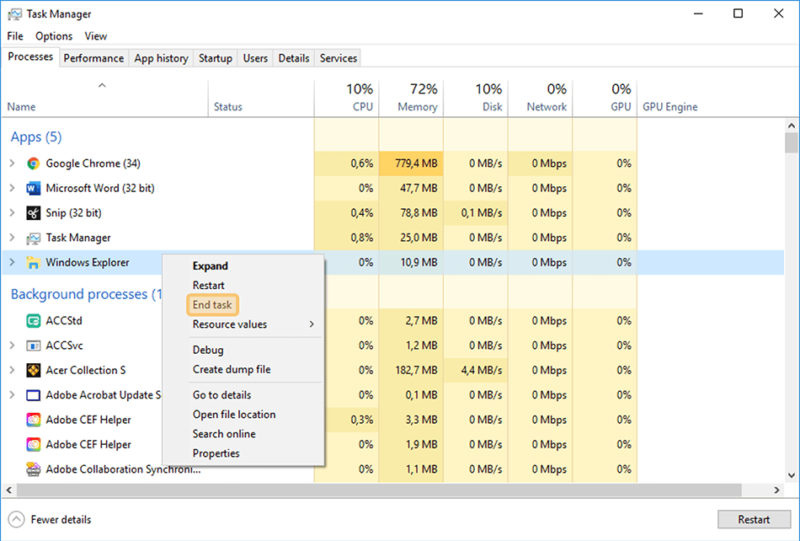Screen dimensions: 800x541
Task: Select End task in the context menu
Action: (x=212, y=305)
